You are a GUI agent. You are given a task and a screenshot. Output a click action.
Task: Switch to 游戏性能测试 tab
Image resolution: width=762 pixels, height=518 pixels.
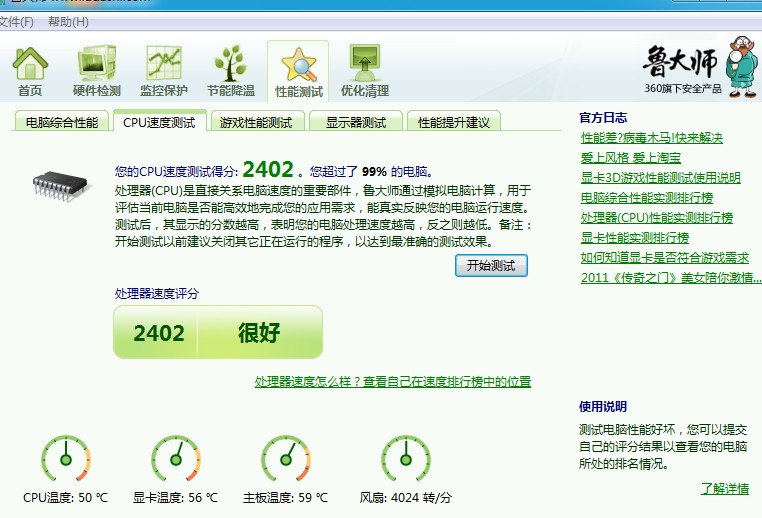coord(257,122)
